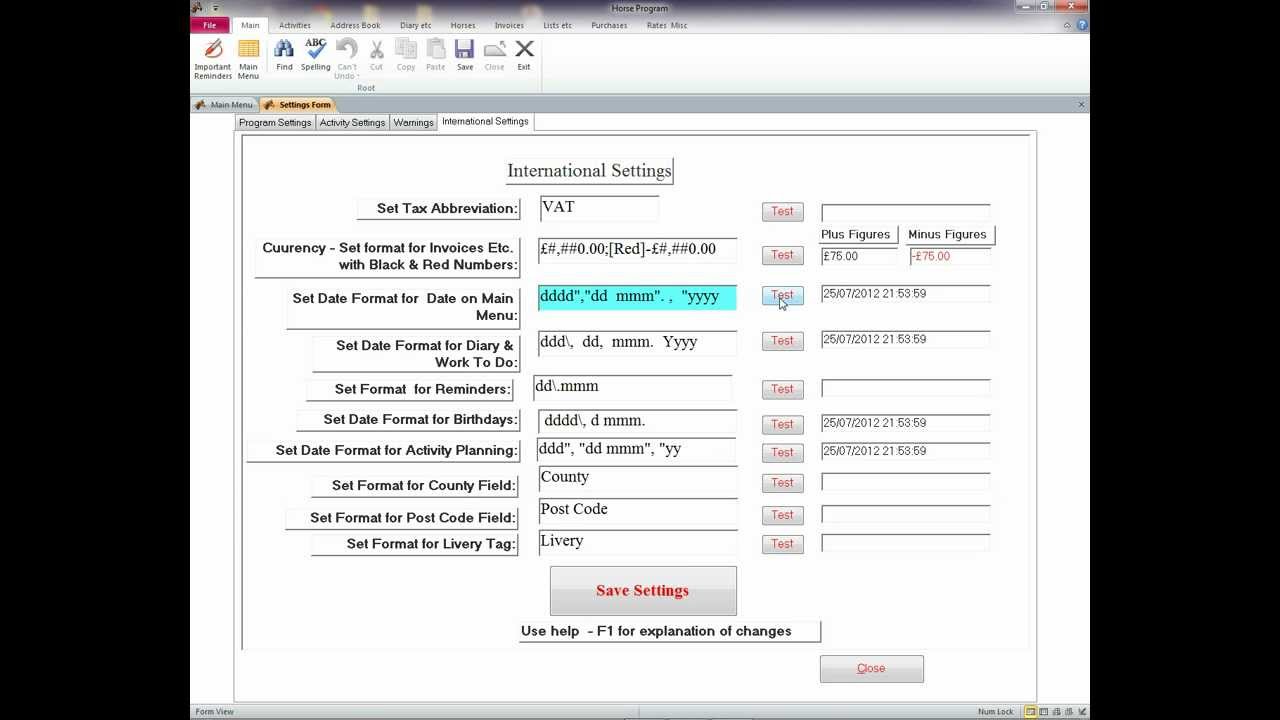This screenshot has height=720, width=1280.
Task: Select the Horses ribbon tab
Action: [463, 25]
